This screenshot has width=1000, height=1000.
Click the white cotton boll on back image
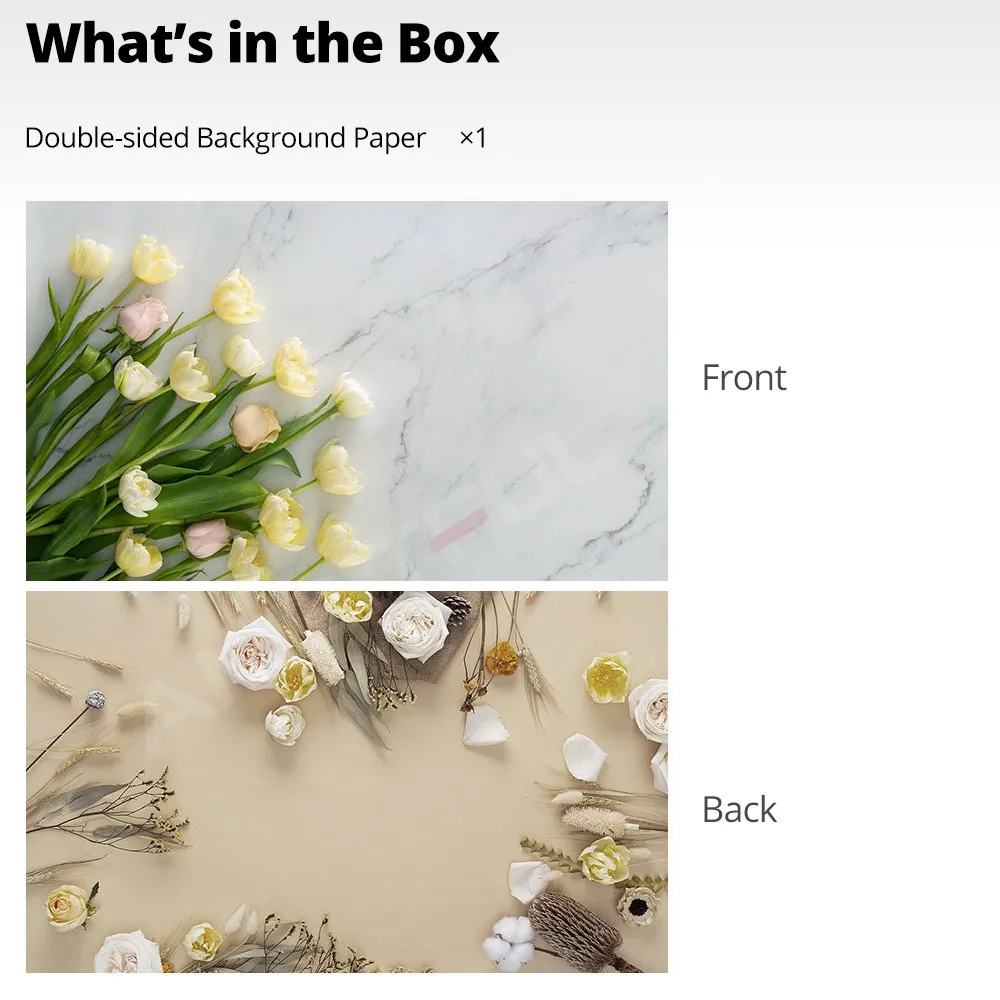pos(508,938)
